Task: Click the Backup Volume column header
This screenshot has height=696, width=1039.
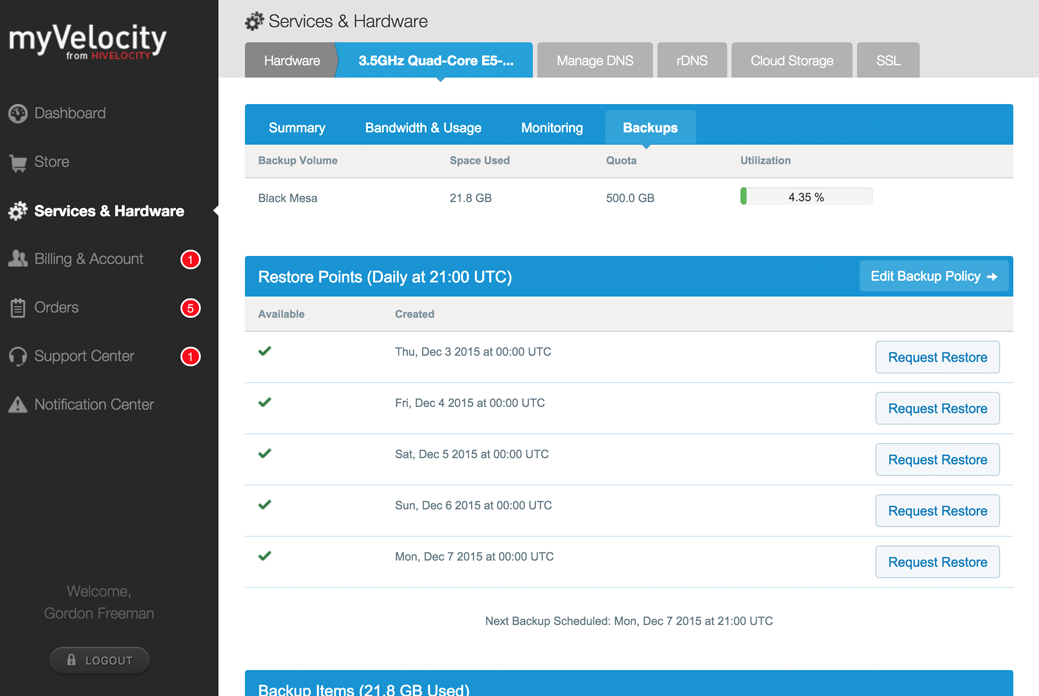Action: [x=298, y=160]
